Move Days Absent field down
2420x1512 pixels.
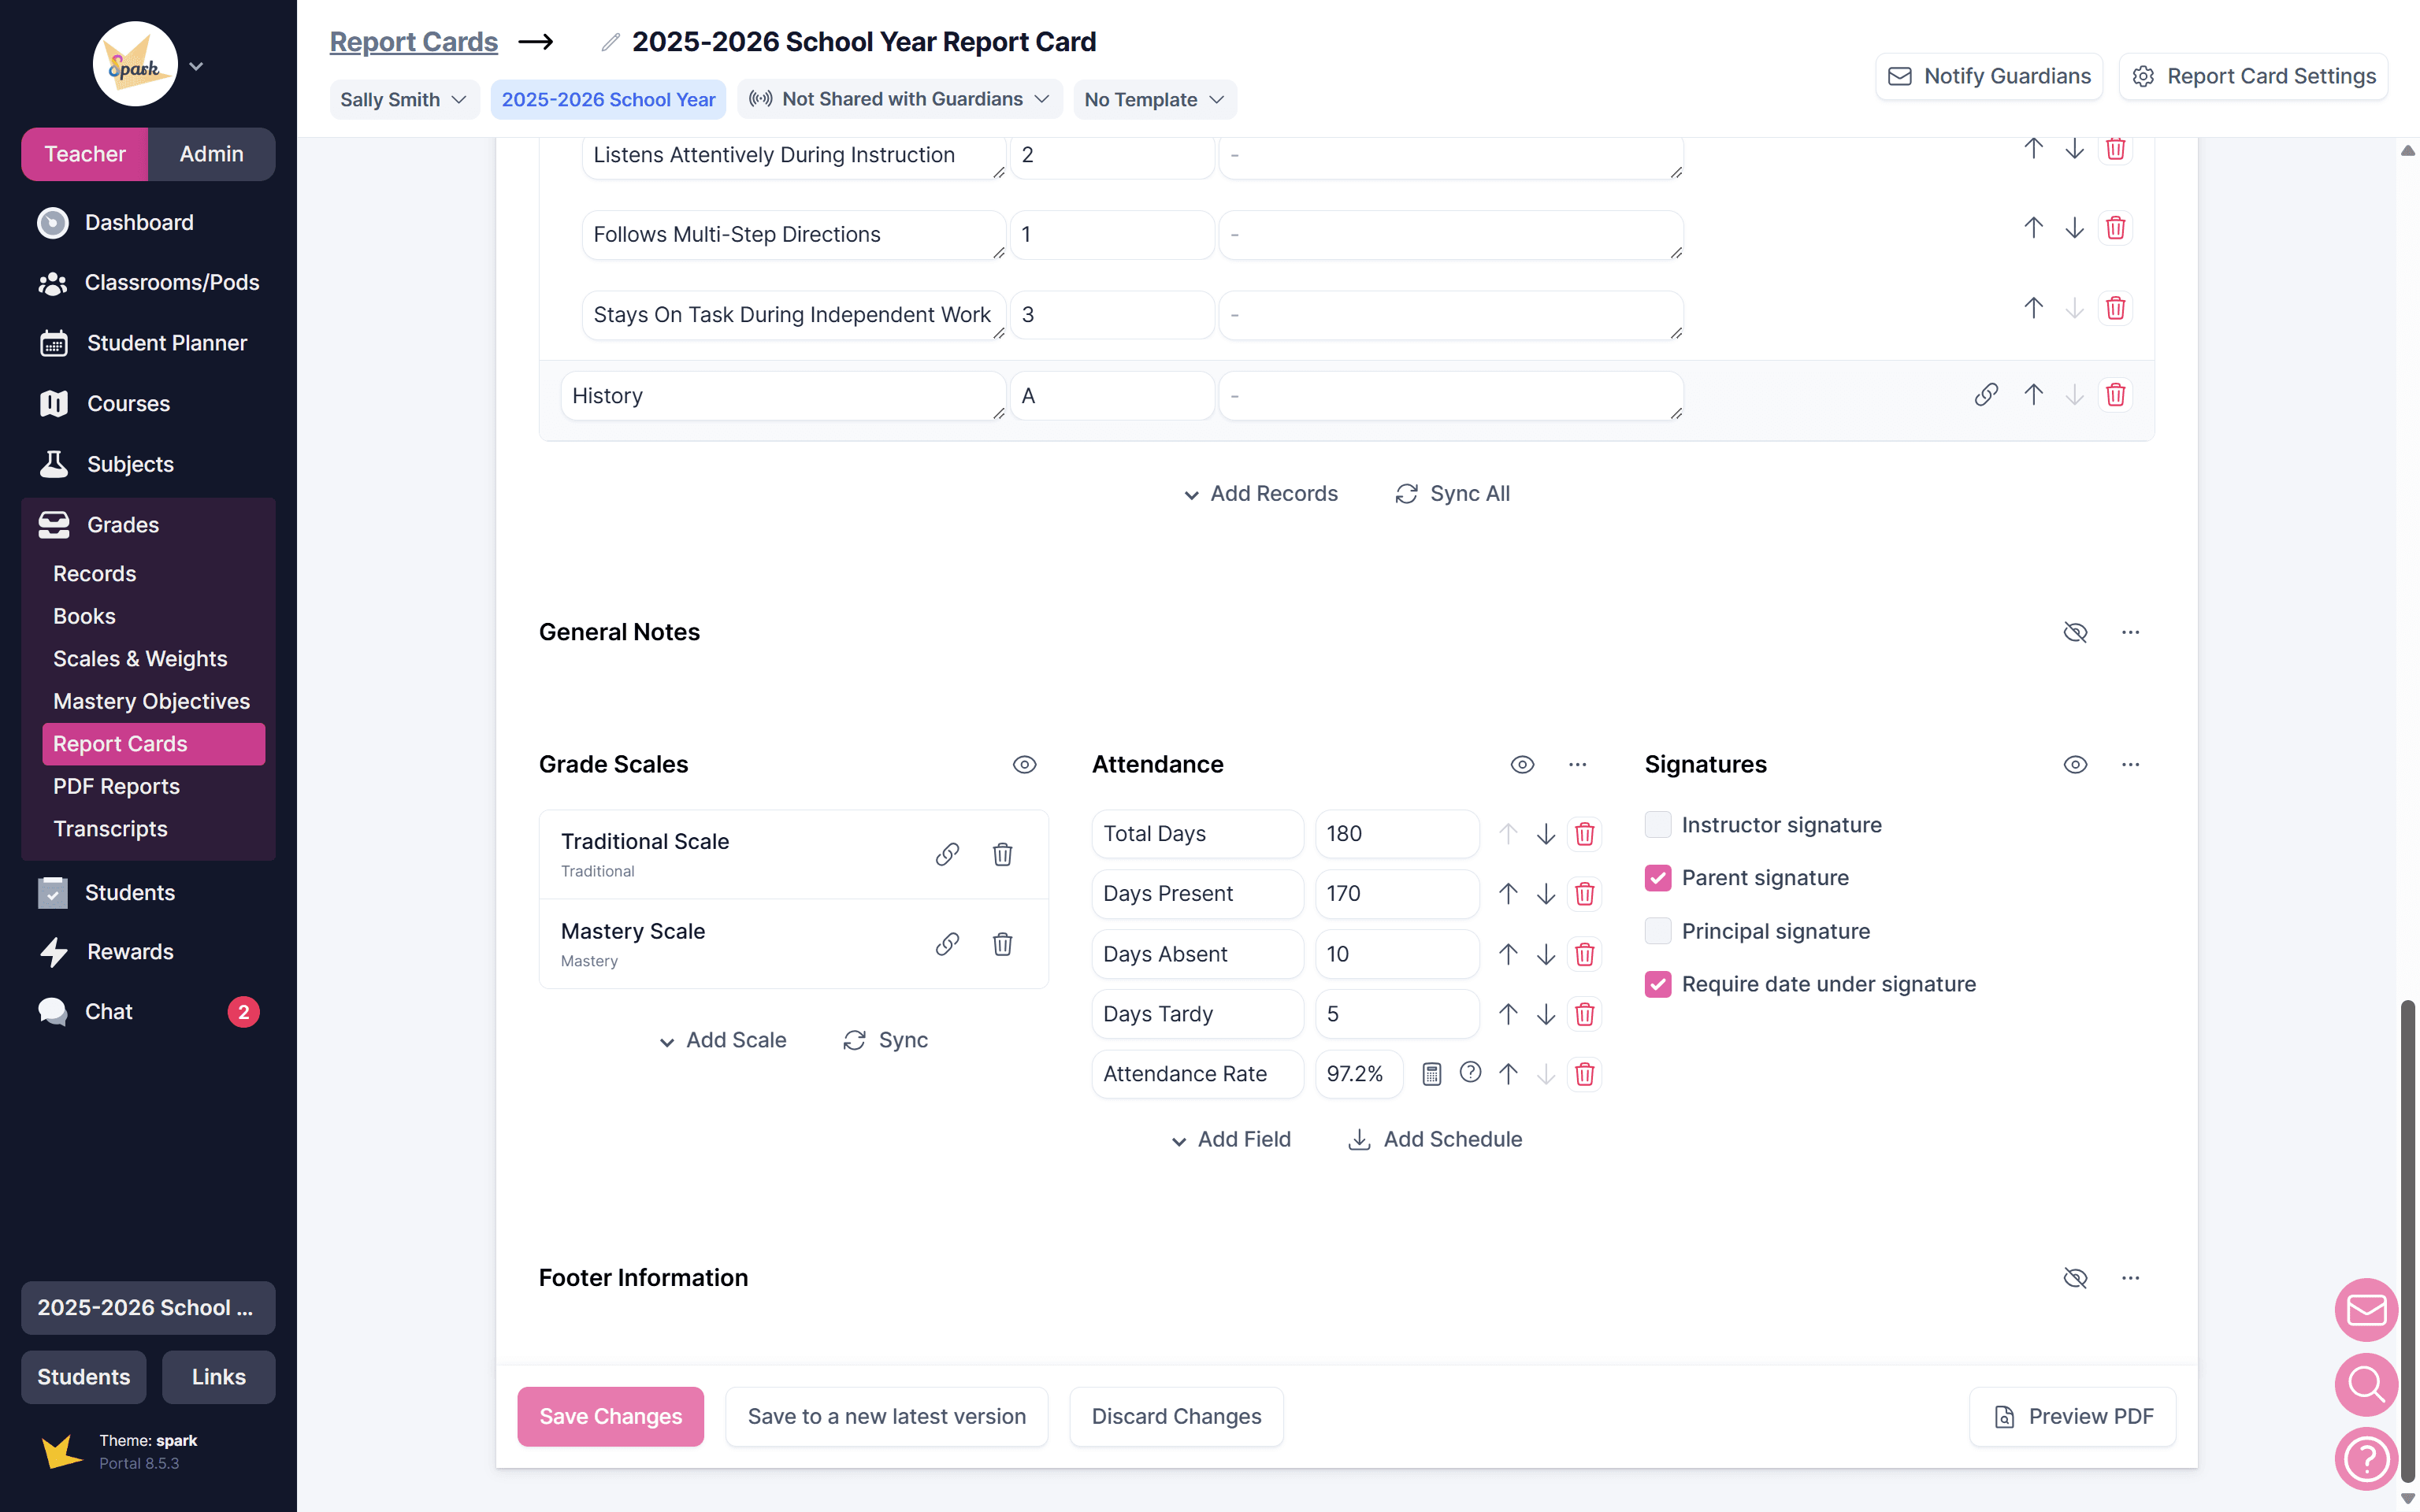1546,954
